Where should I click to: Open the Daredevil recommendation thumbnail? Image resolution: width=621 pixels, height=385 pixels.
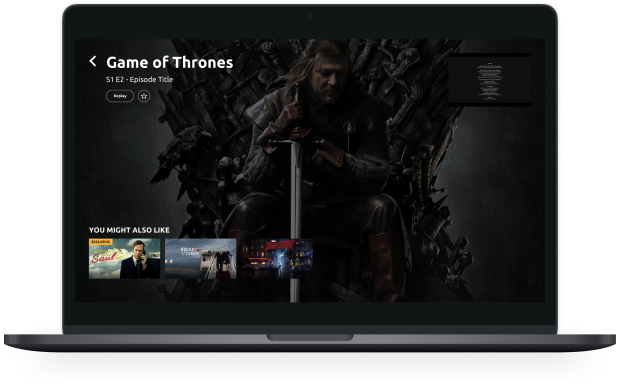(276, 258)
